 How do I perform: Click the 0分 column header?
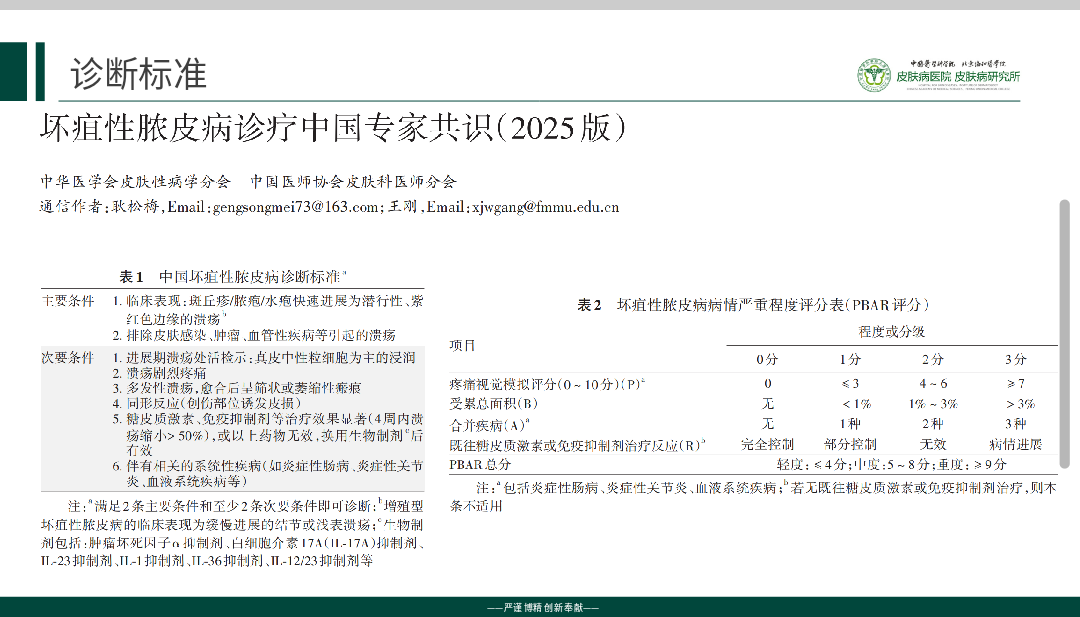(767, 359)
